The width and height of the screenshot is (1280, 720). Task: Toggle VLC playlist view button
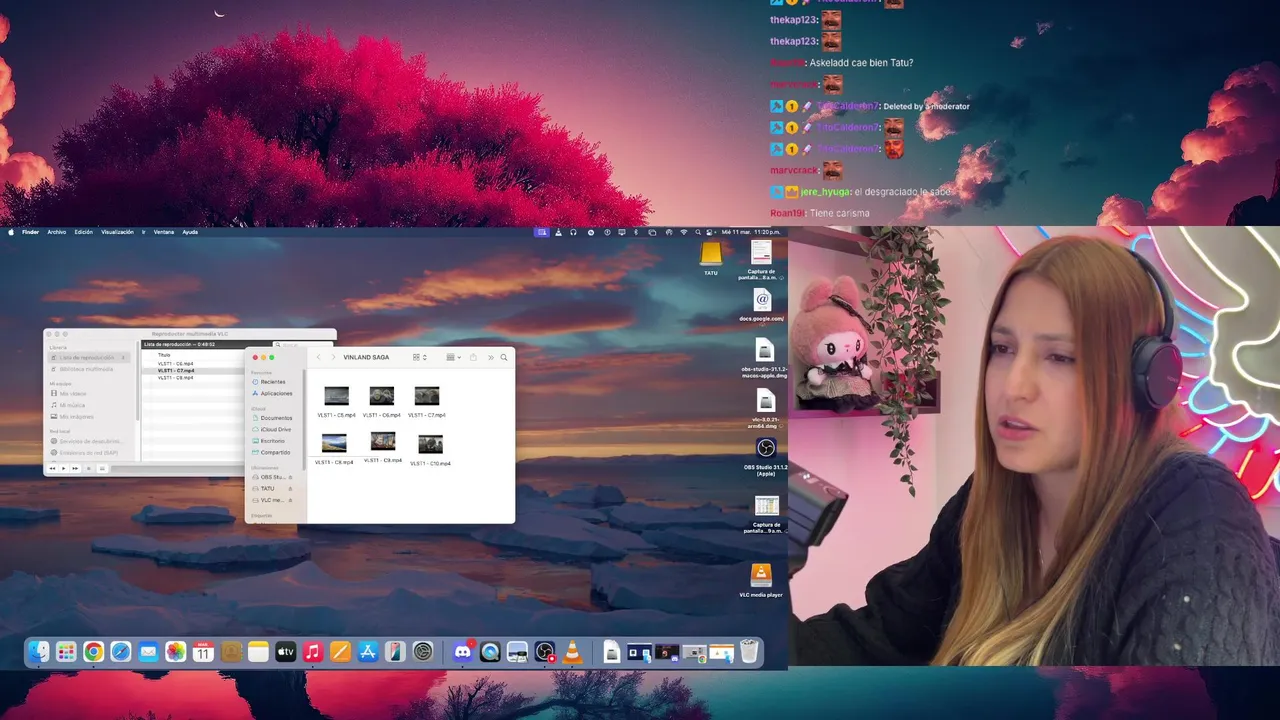click(101, 469)
